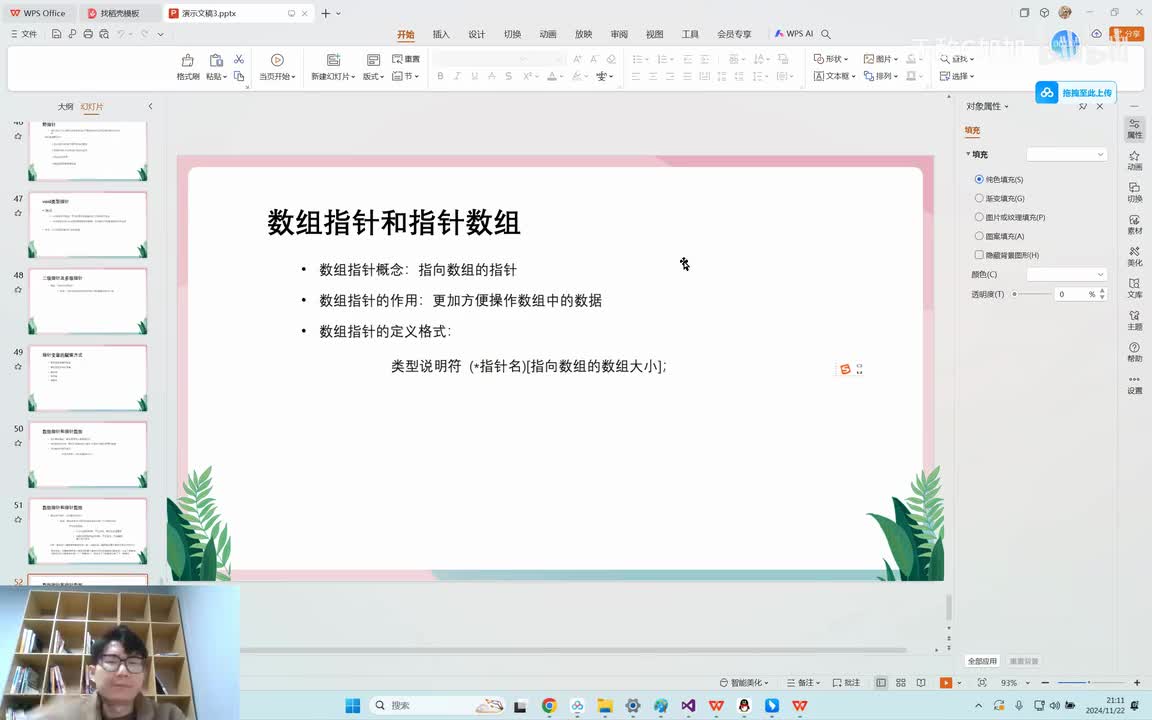The image size is (1152, 720).
Task: Click the Paste (粘贴) clipboard icon
Action: [215, 60]
